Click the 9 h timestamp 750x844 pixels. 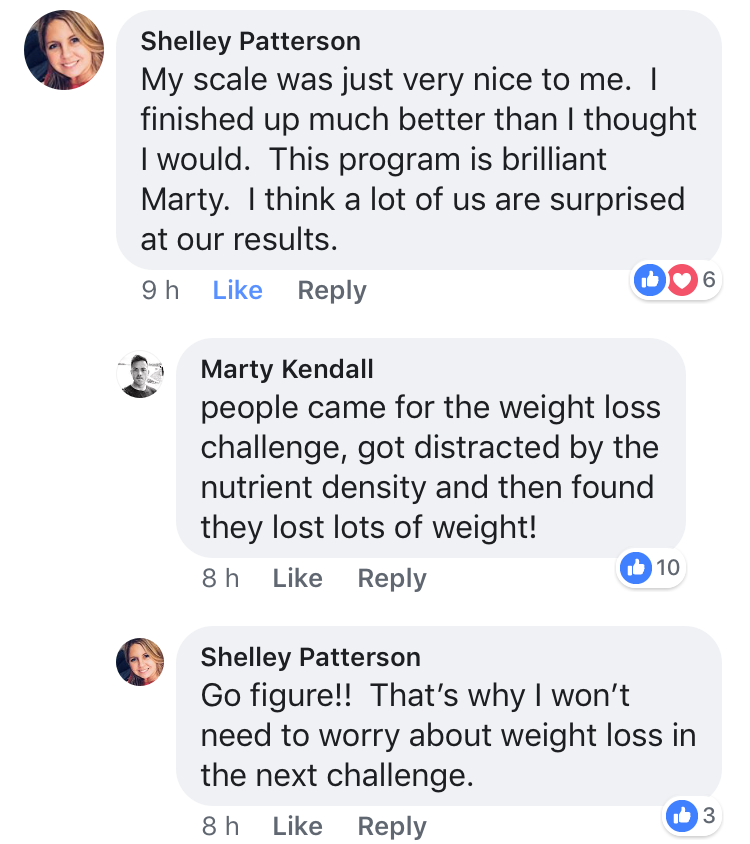tap(160, 291)
